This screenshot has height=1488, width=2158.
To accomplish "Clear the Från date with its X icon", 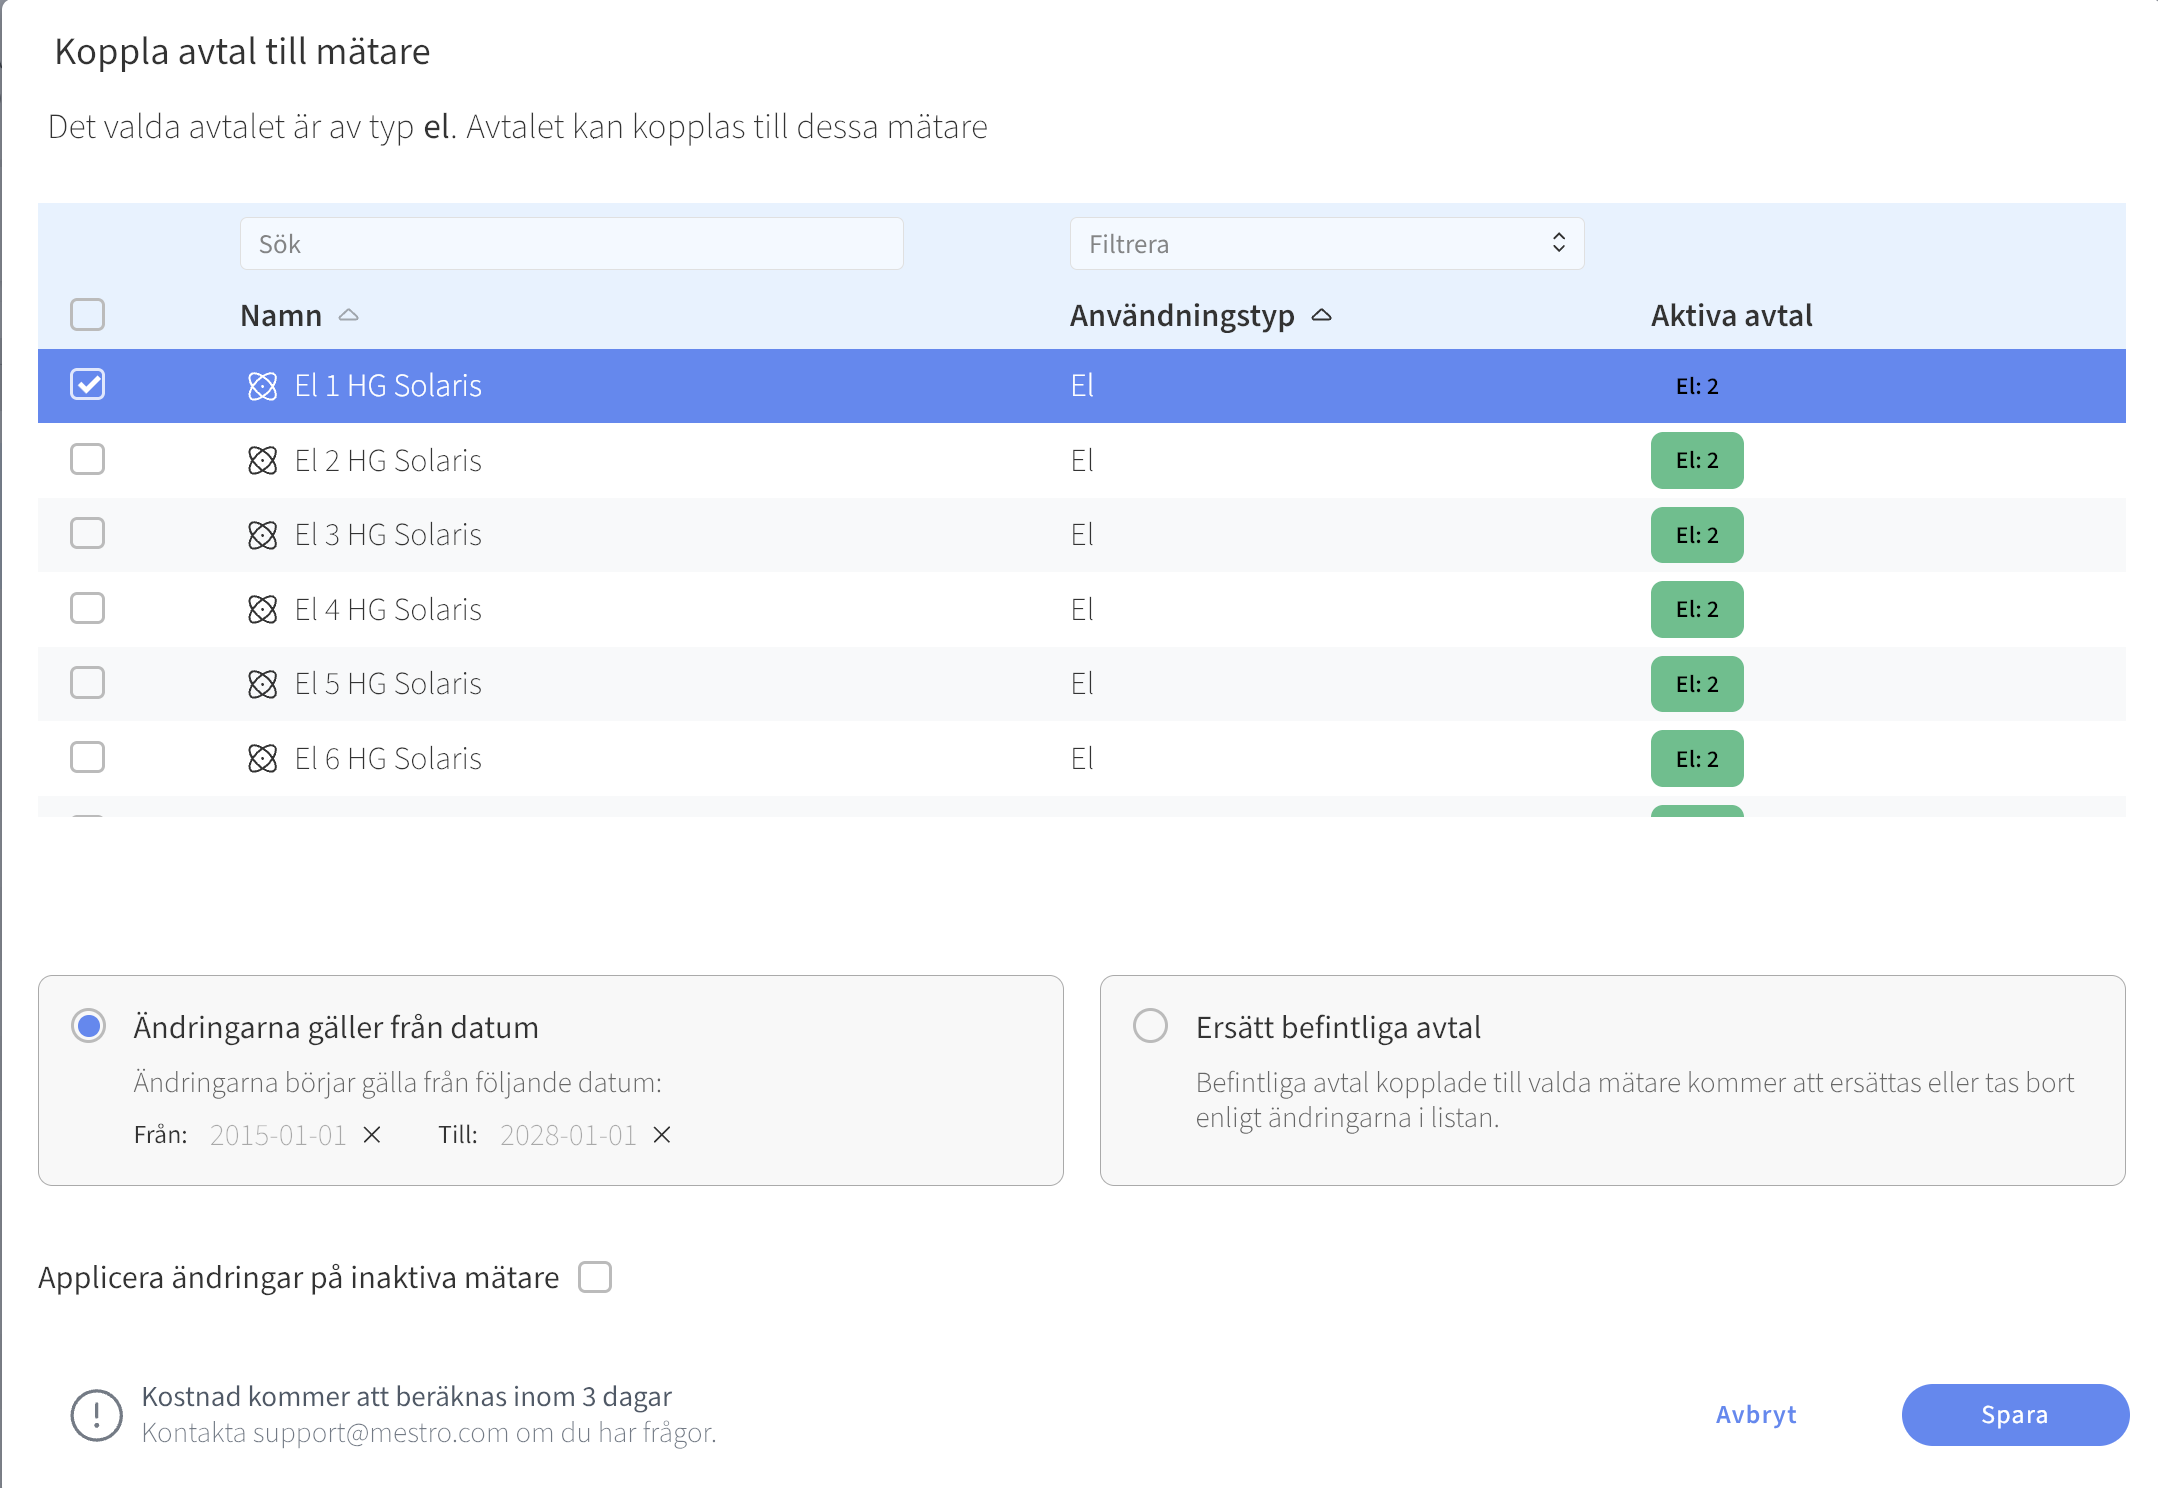I will pos(372,1135).
